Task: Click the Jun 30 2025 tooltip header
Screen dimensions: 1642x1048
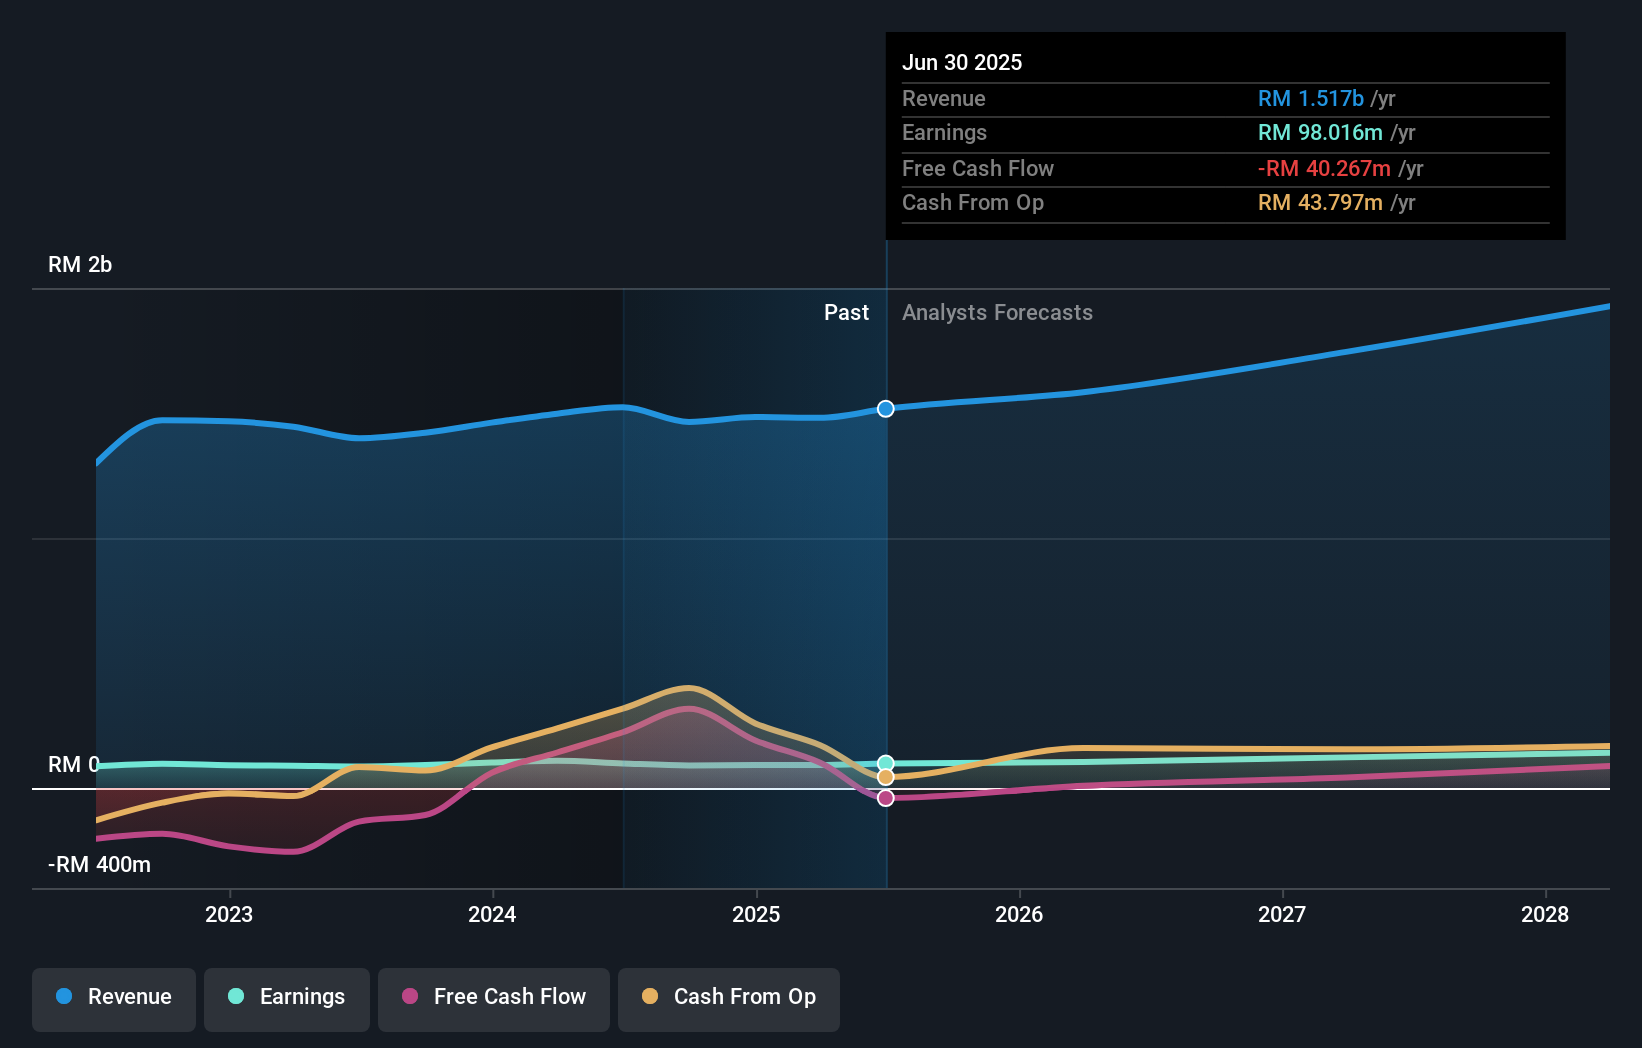Action: click(x=963, y=62)
